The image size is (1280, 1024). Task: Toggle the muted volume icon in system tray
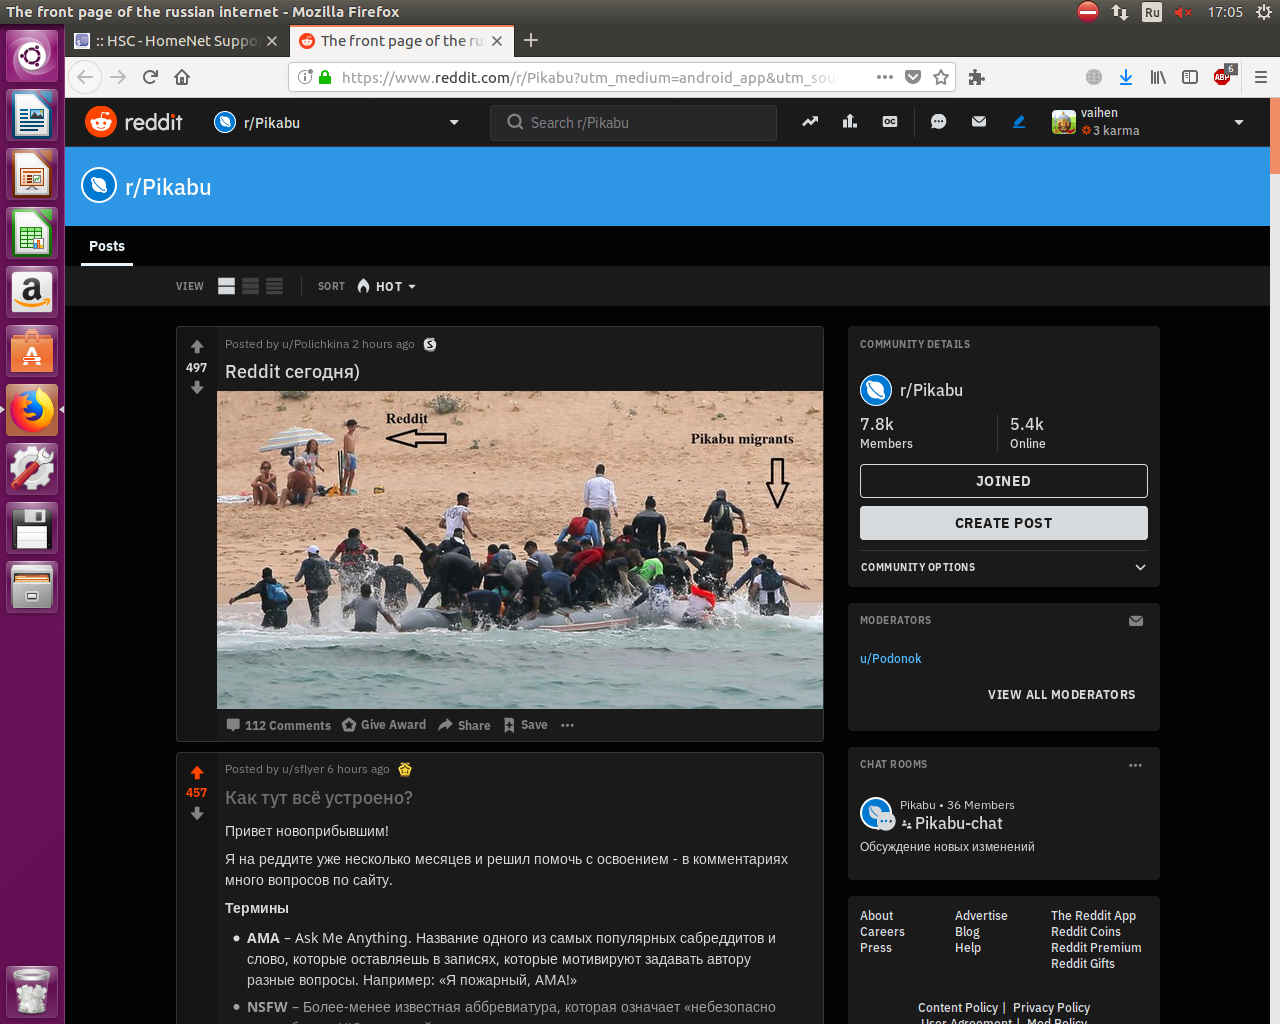[x=1184, y=12]
